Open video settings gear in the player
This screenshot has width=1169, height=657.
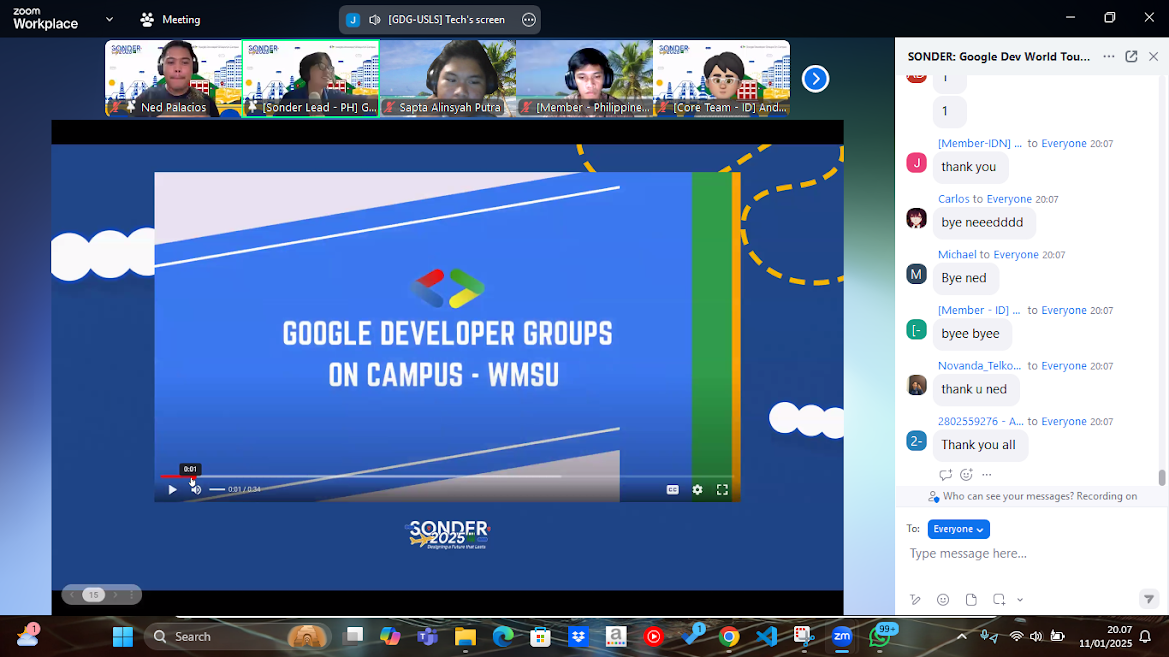[697, 490]
